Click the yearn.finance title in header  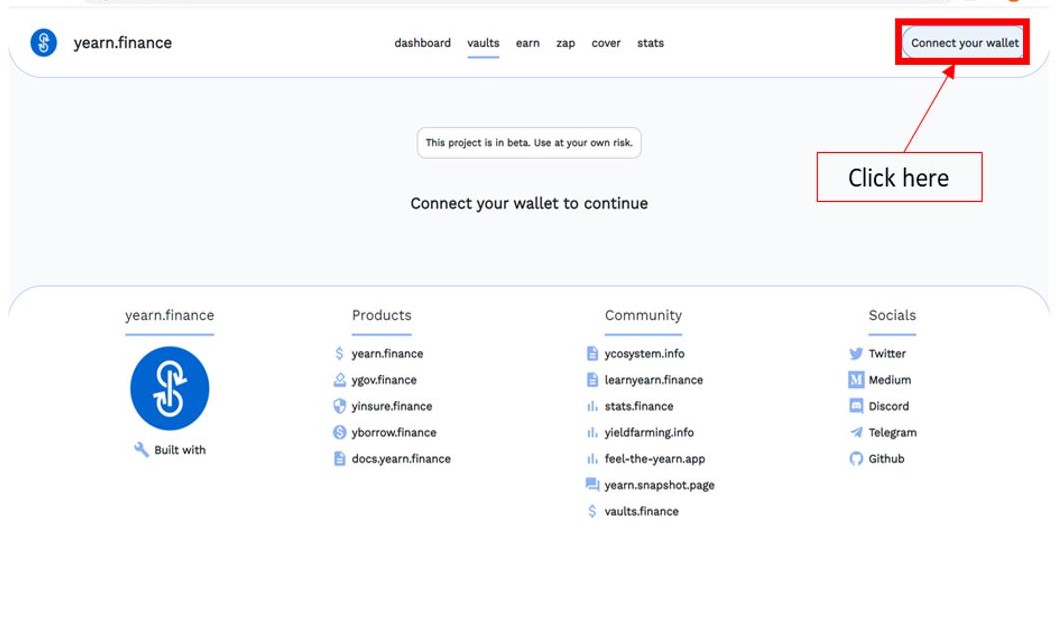point(122,43)
